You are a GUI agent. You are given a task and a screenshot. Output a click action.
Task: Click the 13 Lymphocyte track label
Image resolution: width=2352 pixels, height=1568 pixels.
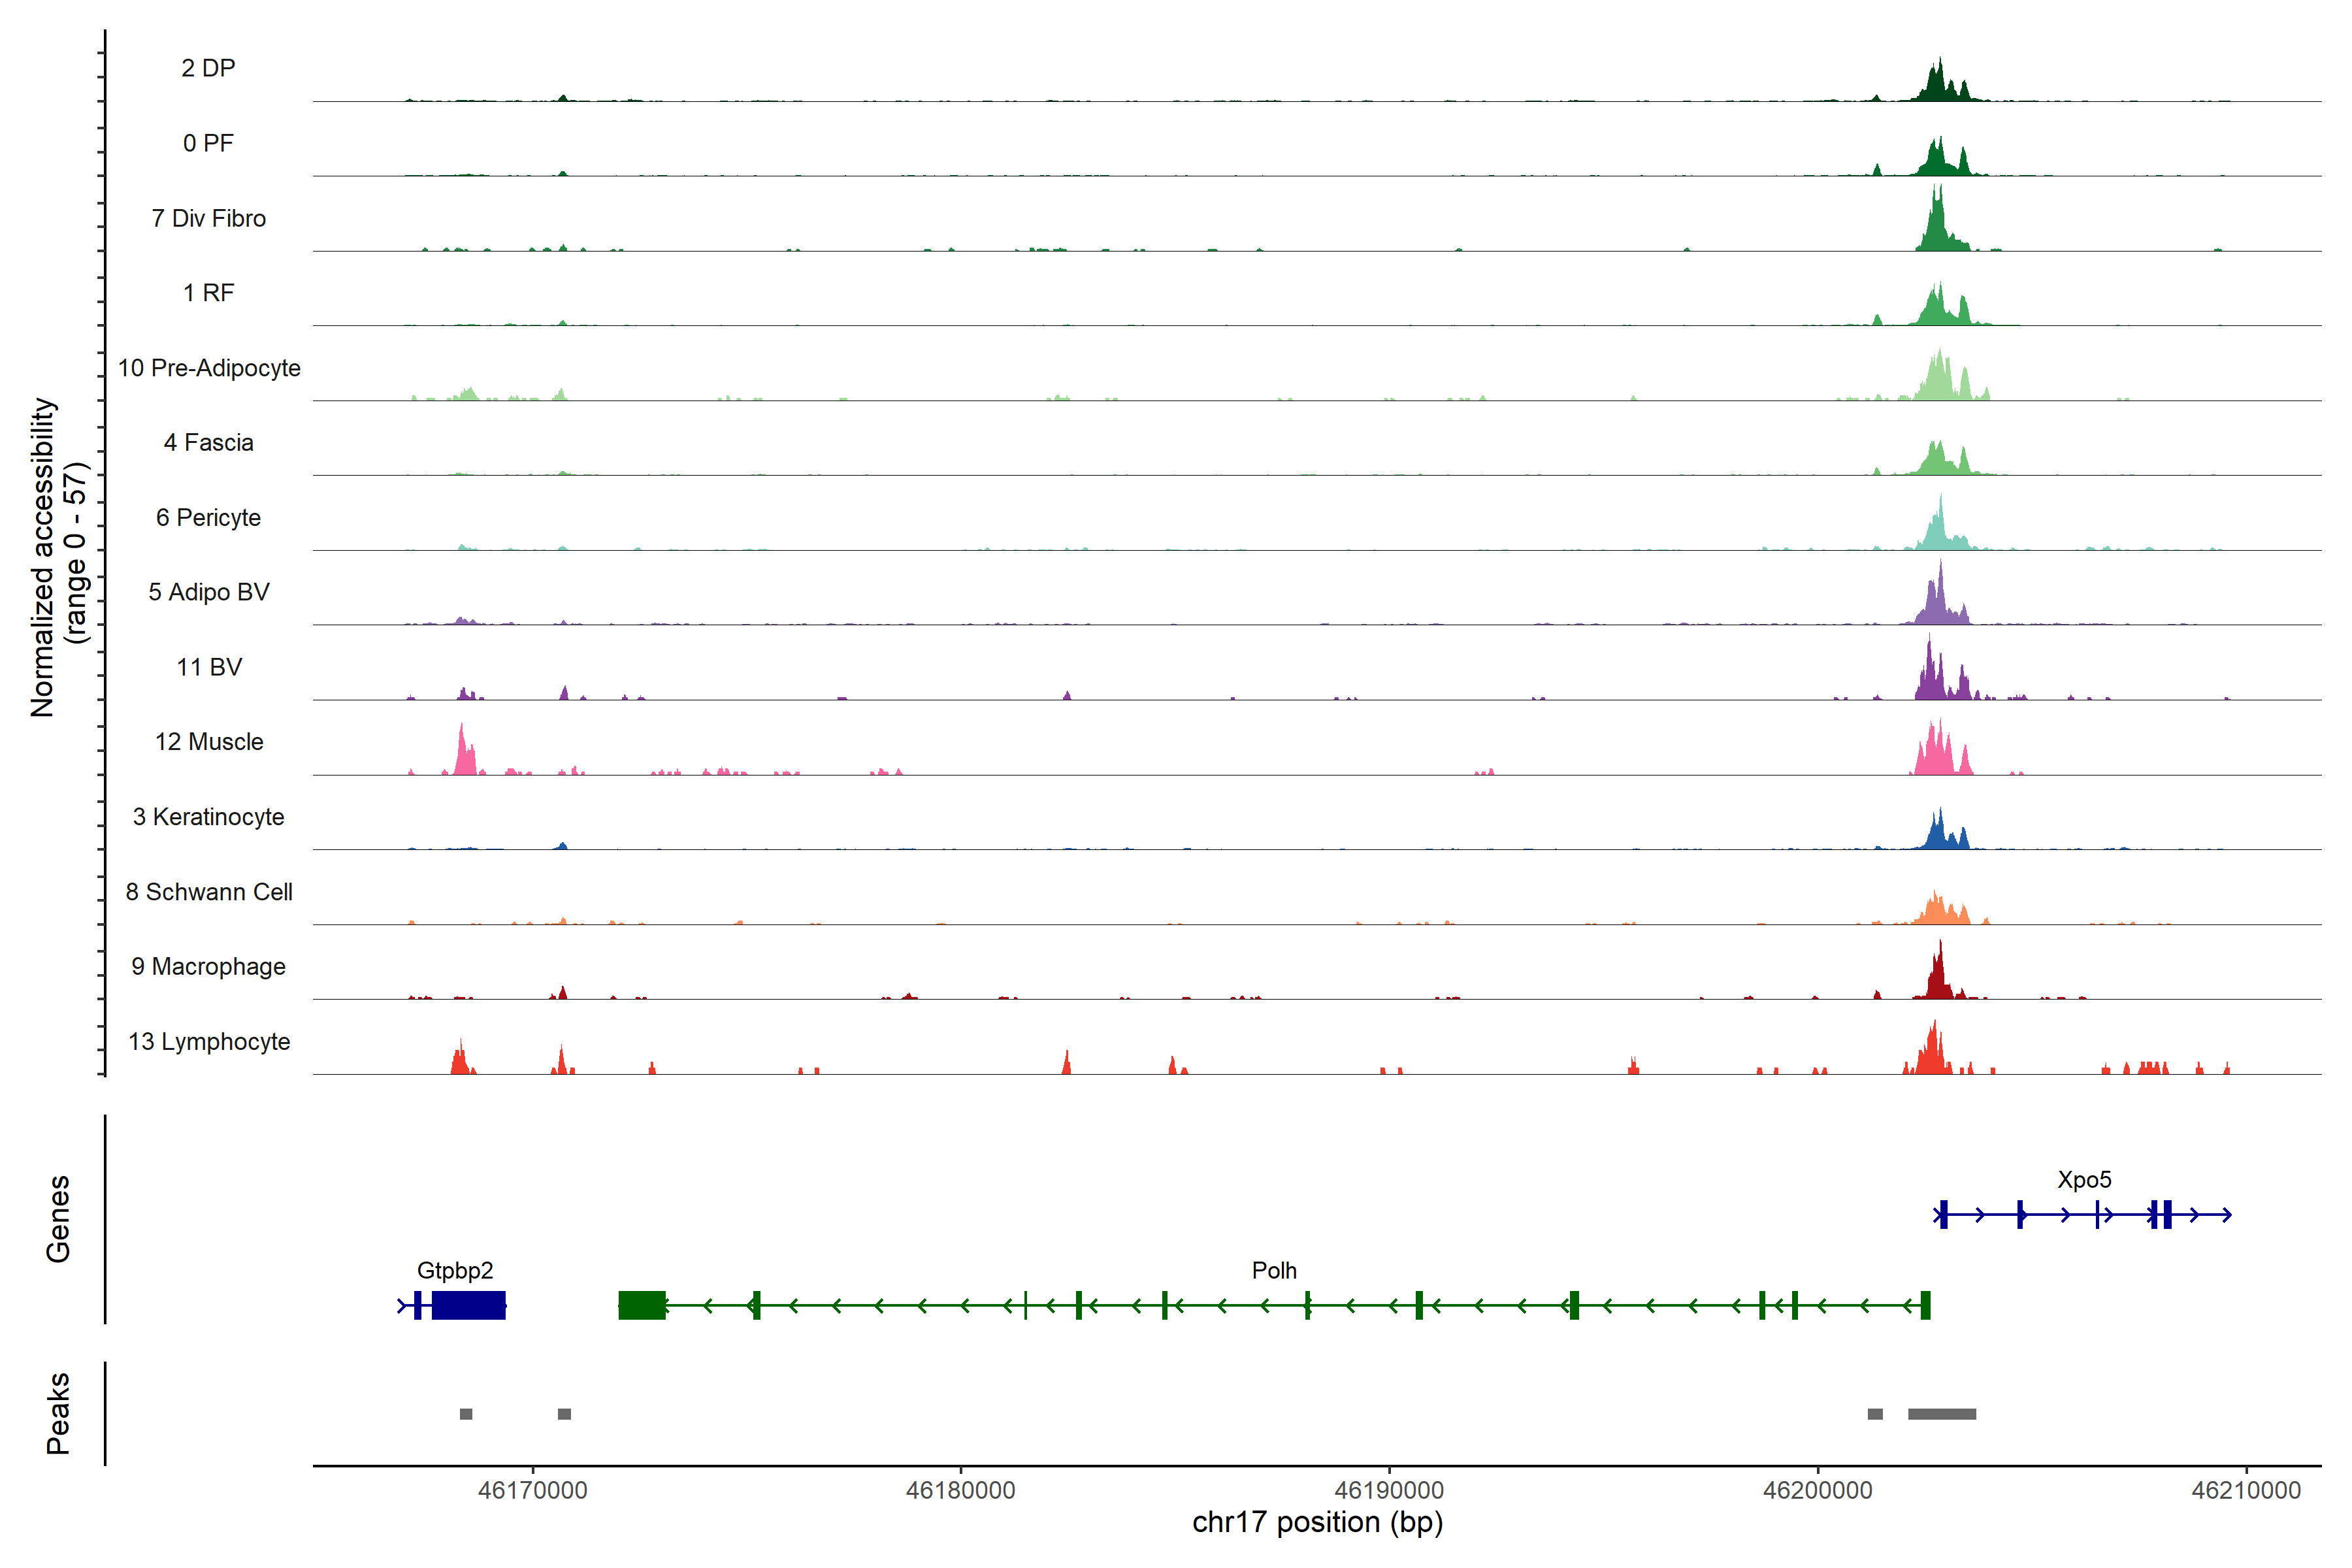(x=209, y=1041)
